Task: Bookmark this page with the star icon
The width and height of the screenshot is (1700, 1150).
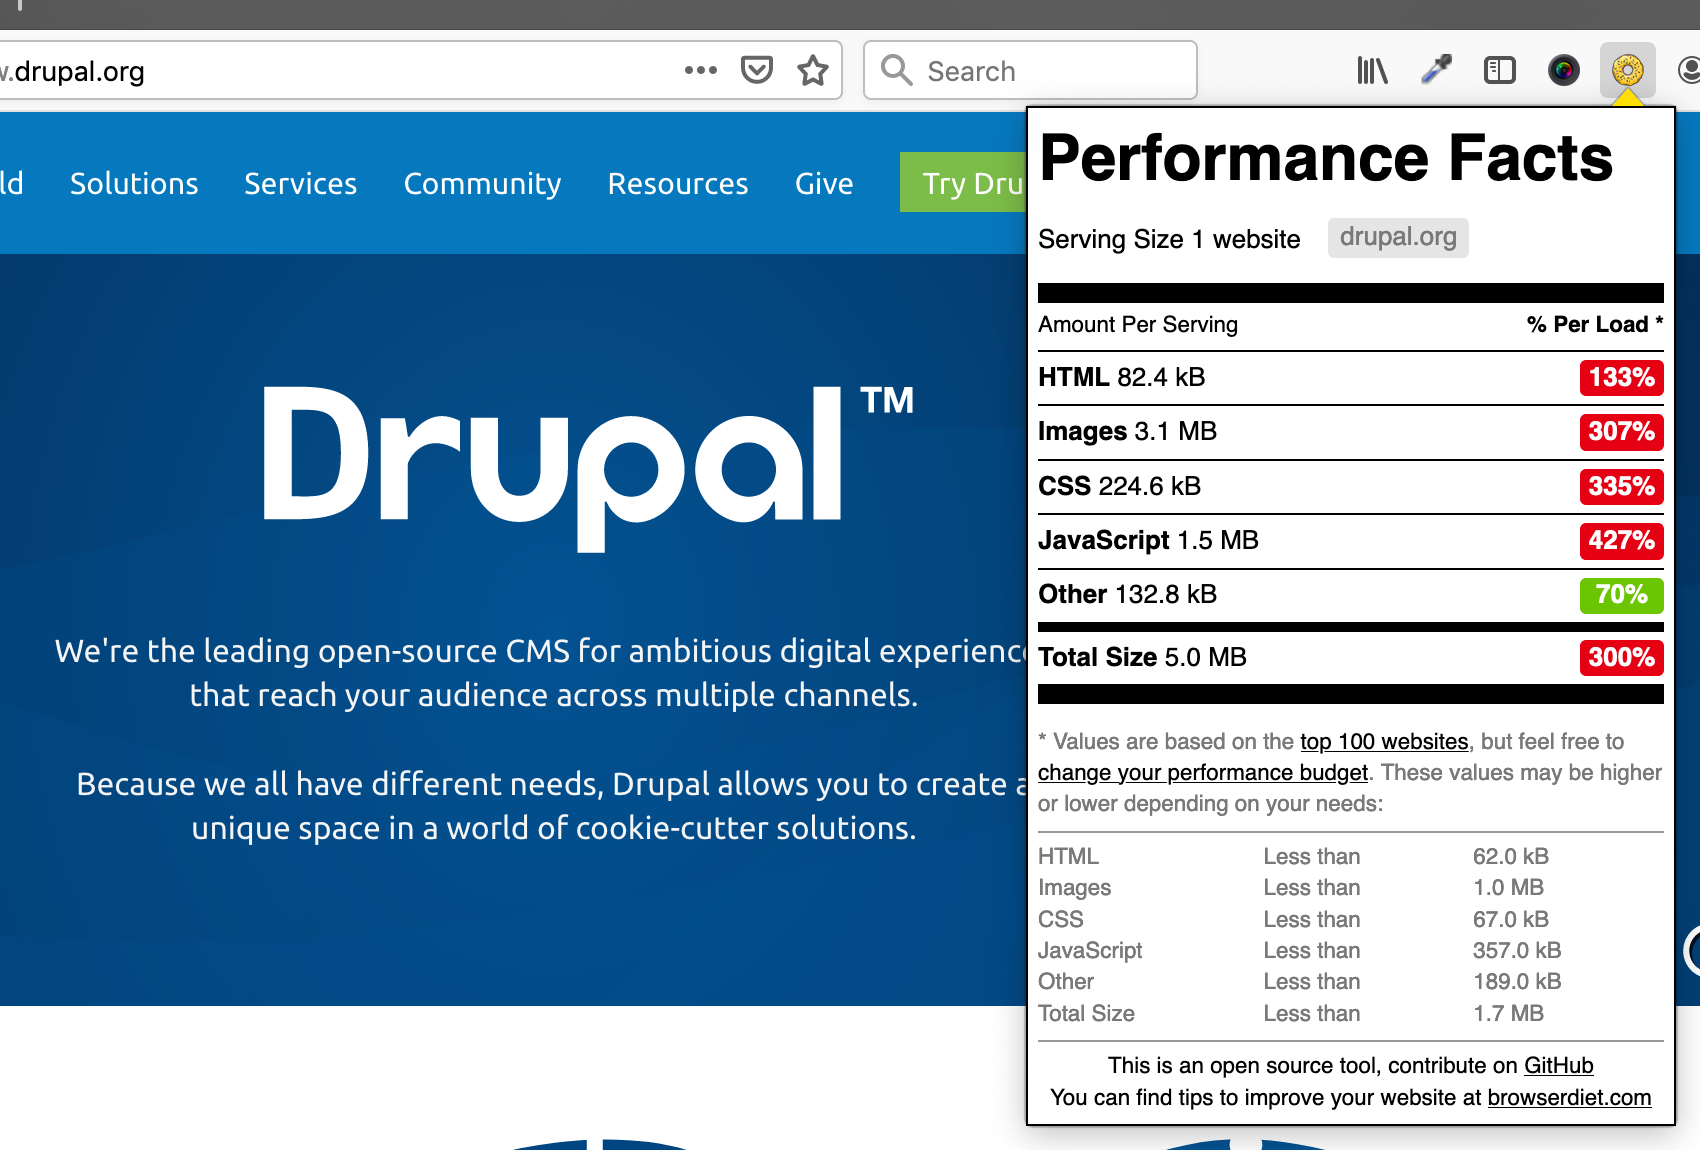Action: pos(813,70)
